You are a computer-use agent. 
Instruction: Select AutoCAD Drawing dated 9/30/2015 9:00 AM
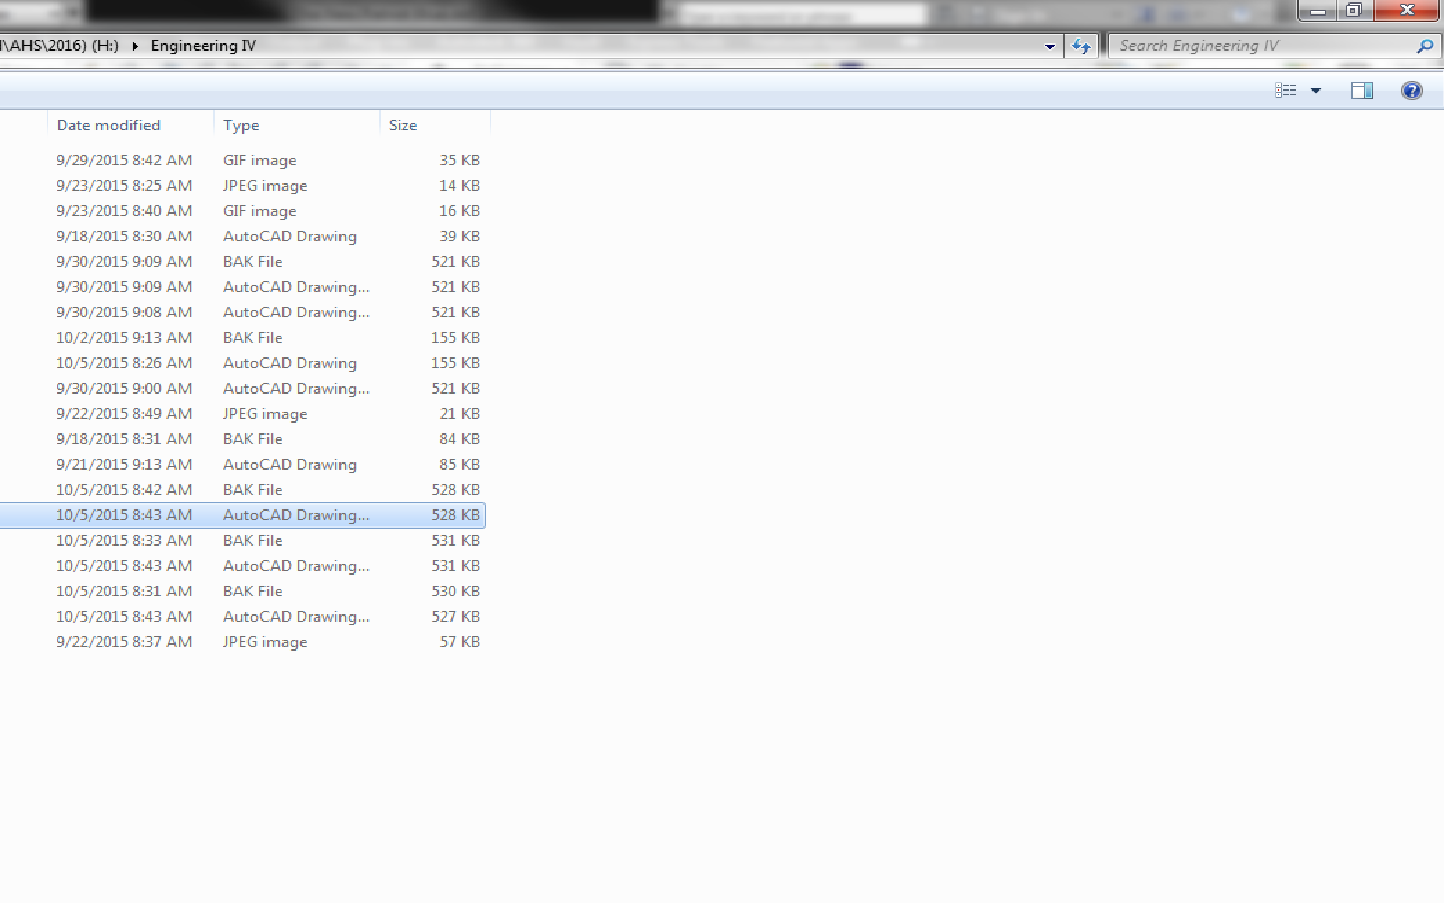pyautogui.click(x=242, y=388)
